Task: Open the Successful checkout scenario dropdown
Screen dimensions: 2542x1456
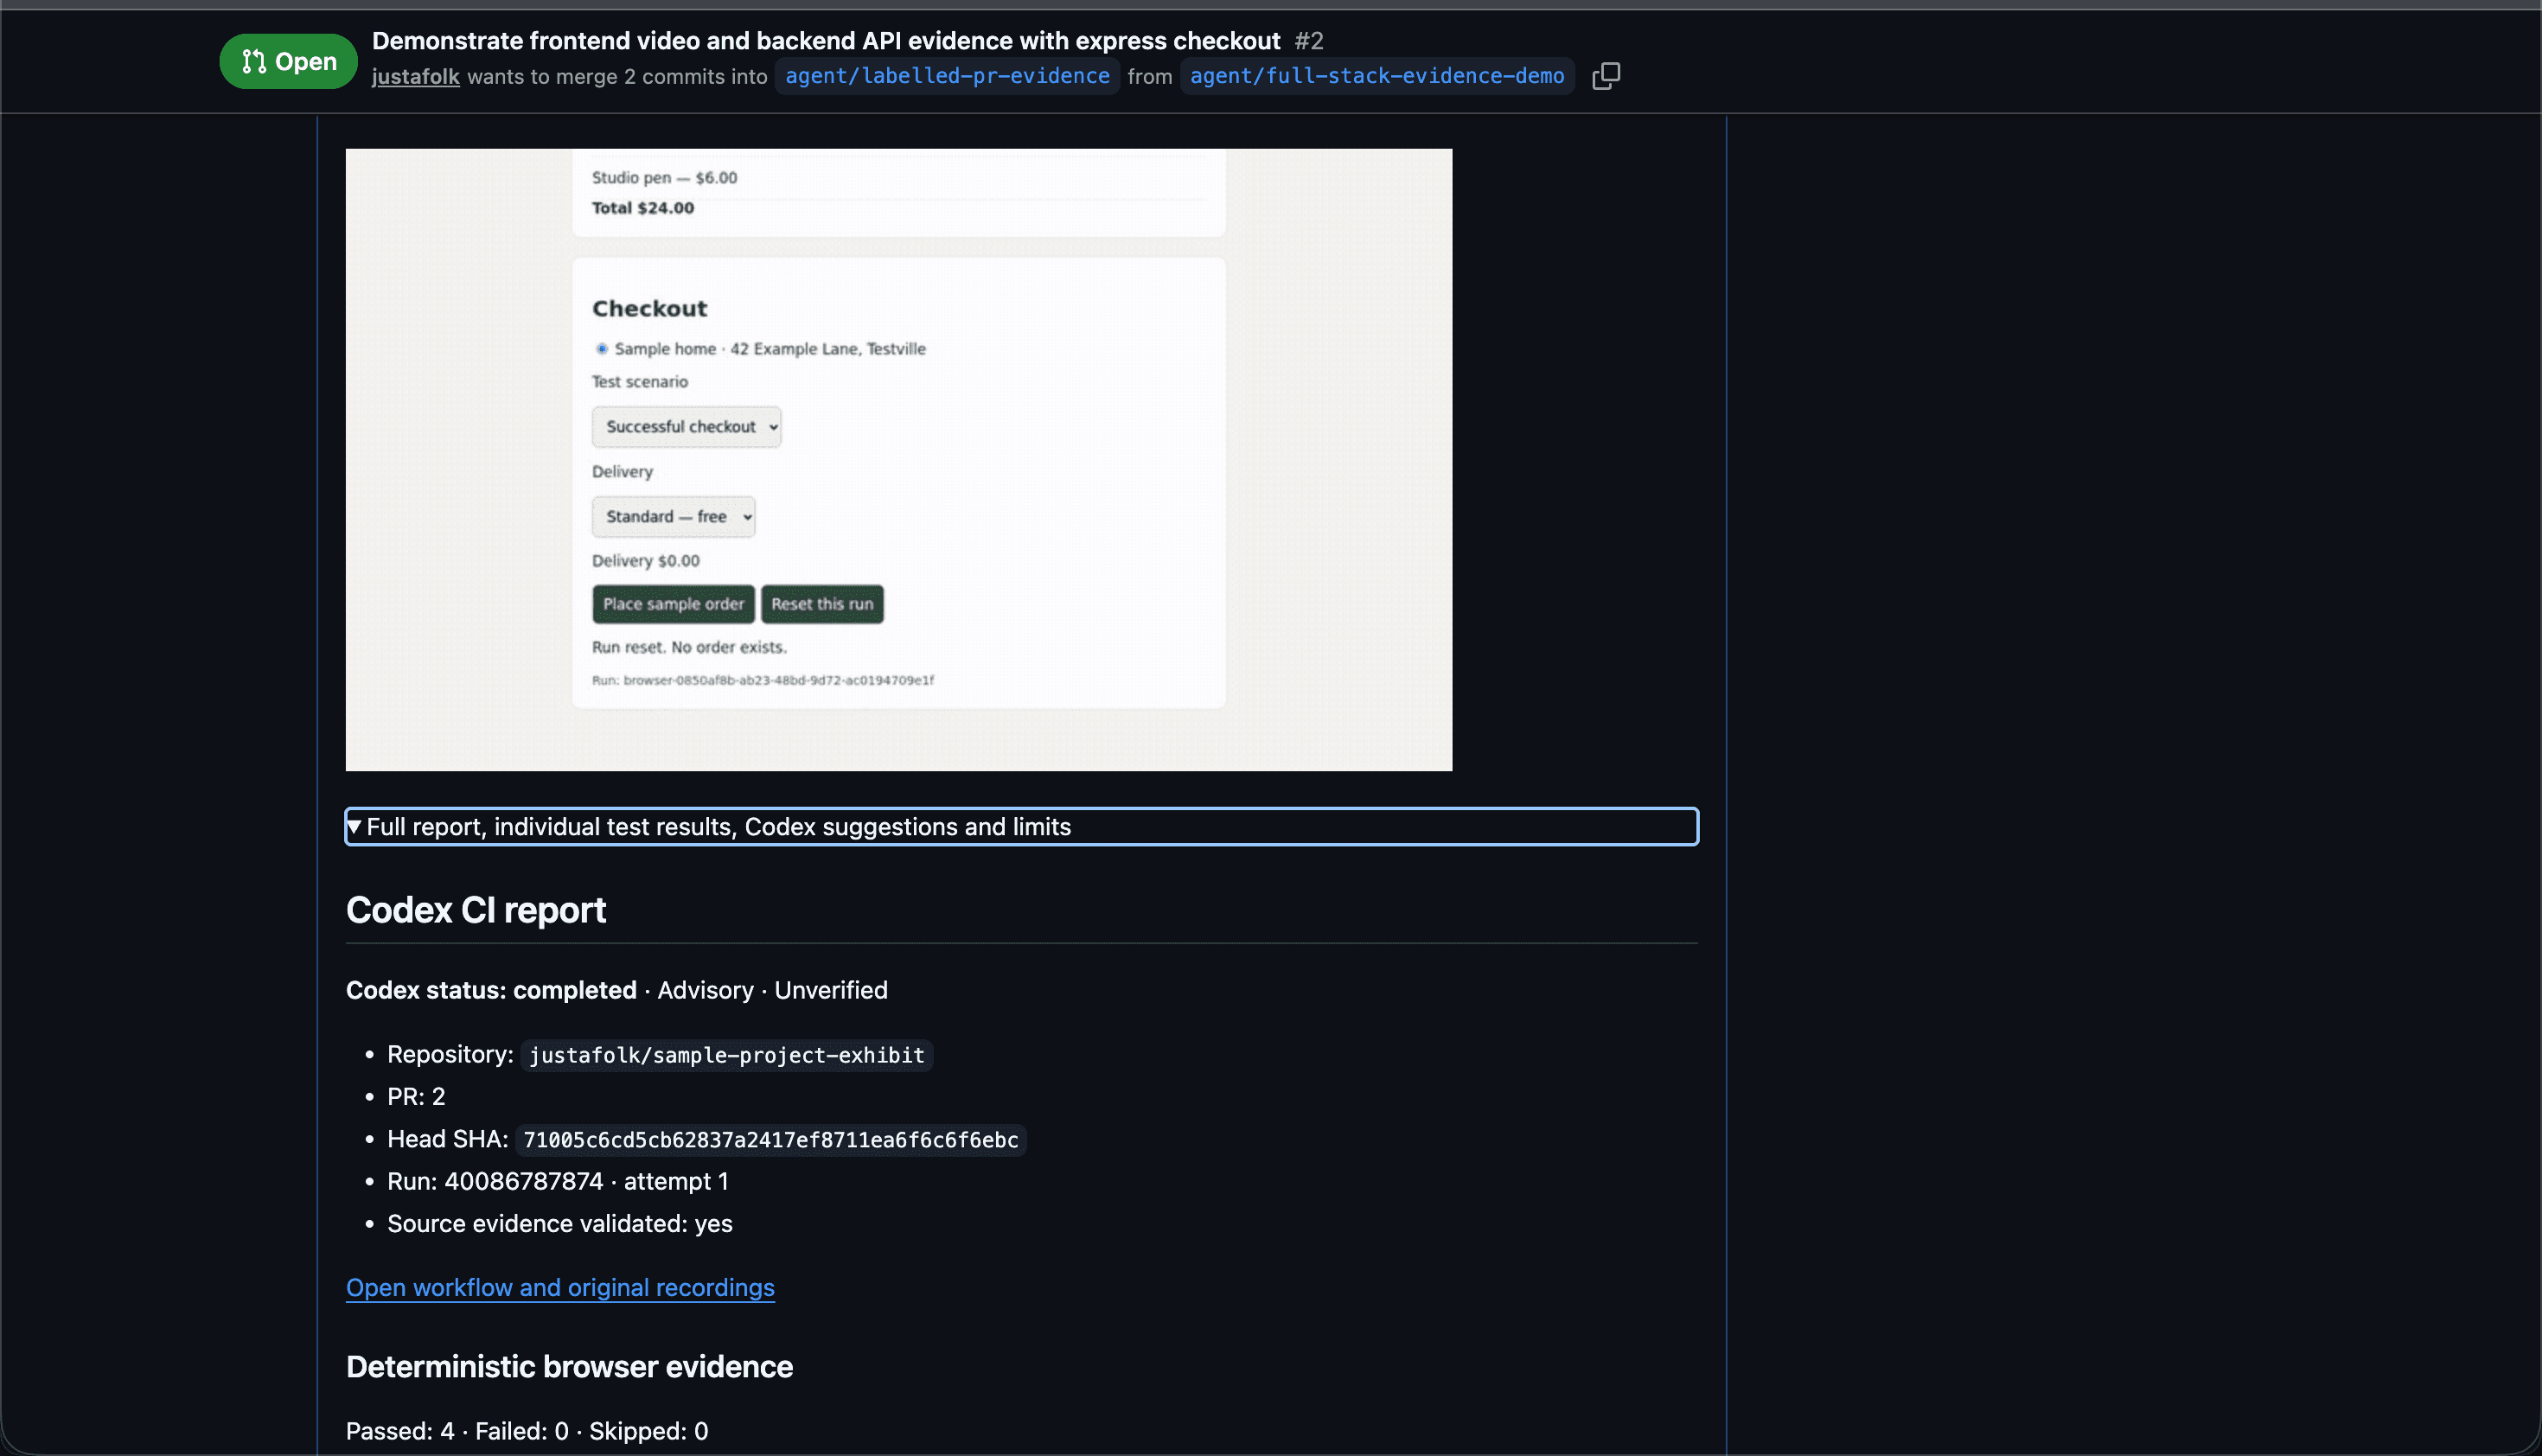Action: pos(686,427)
